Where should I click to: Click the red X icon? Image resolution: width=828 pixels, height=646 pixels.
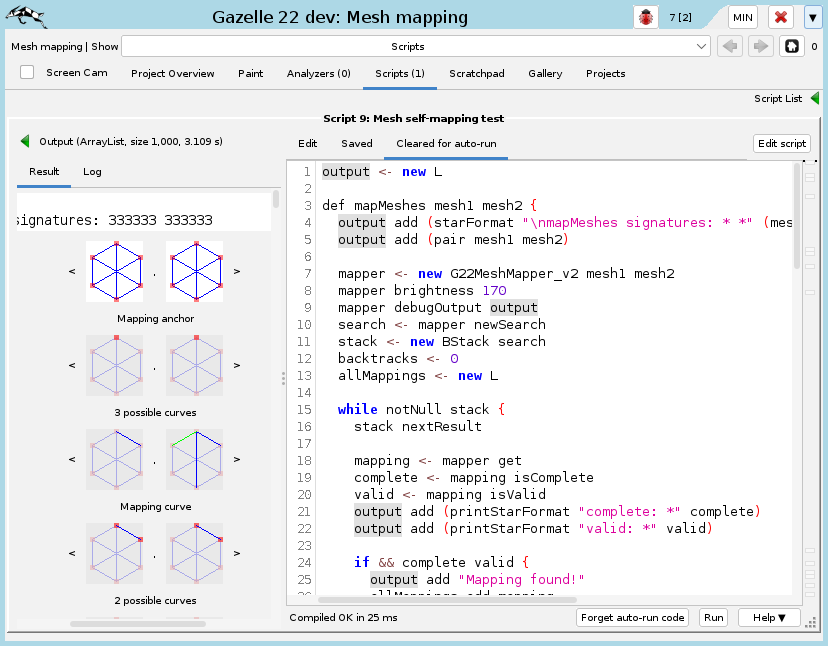click(x=780, y=17)
